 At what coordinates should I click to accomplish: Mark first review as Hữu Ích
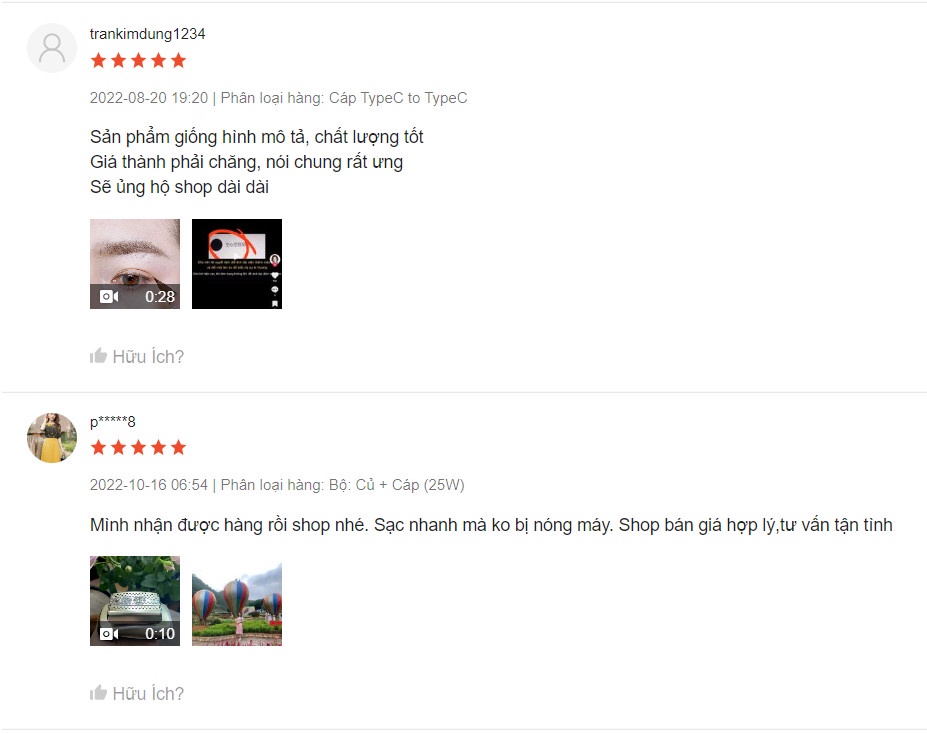(137, 356)
